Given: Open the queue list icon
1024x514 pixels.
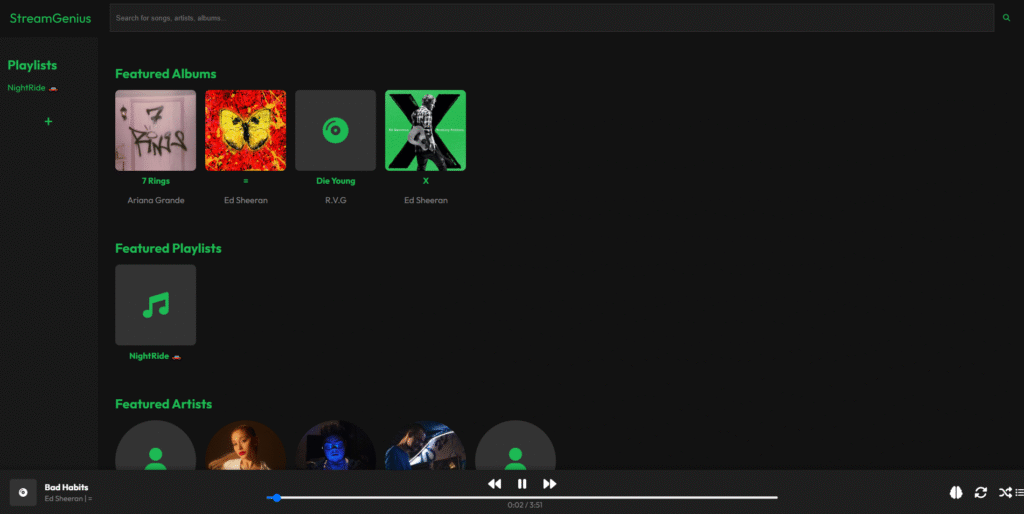Looking at the screenshot, I should tap(1018, 492).
